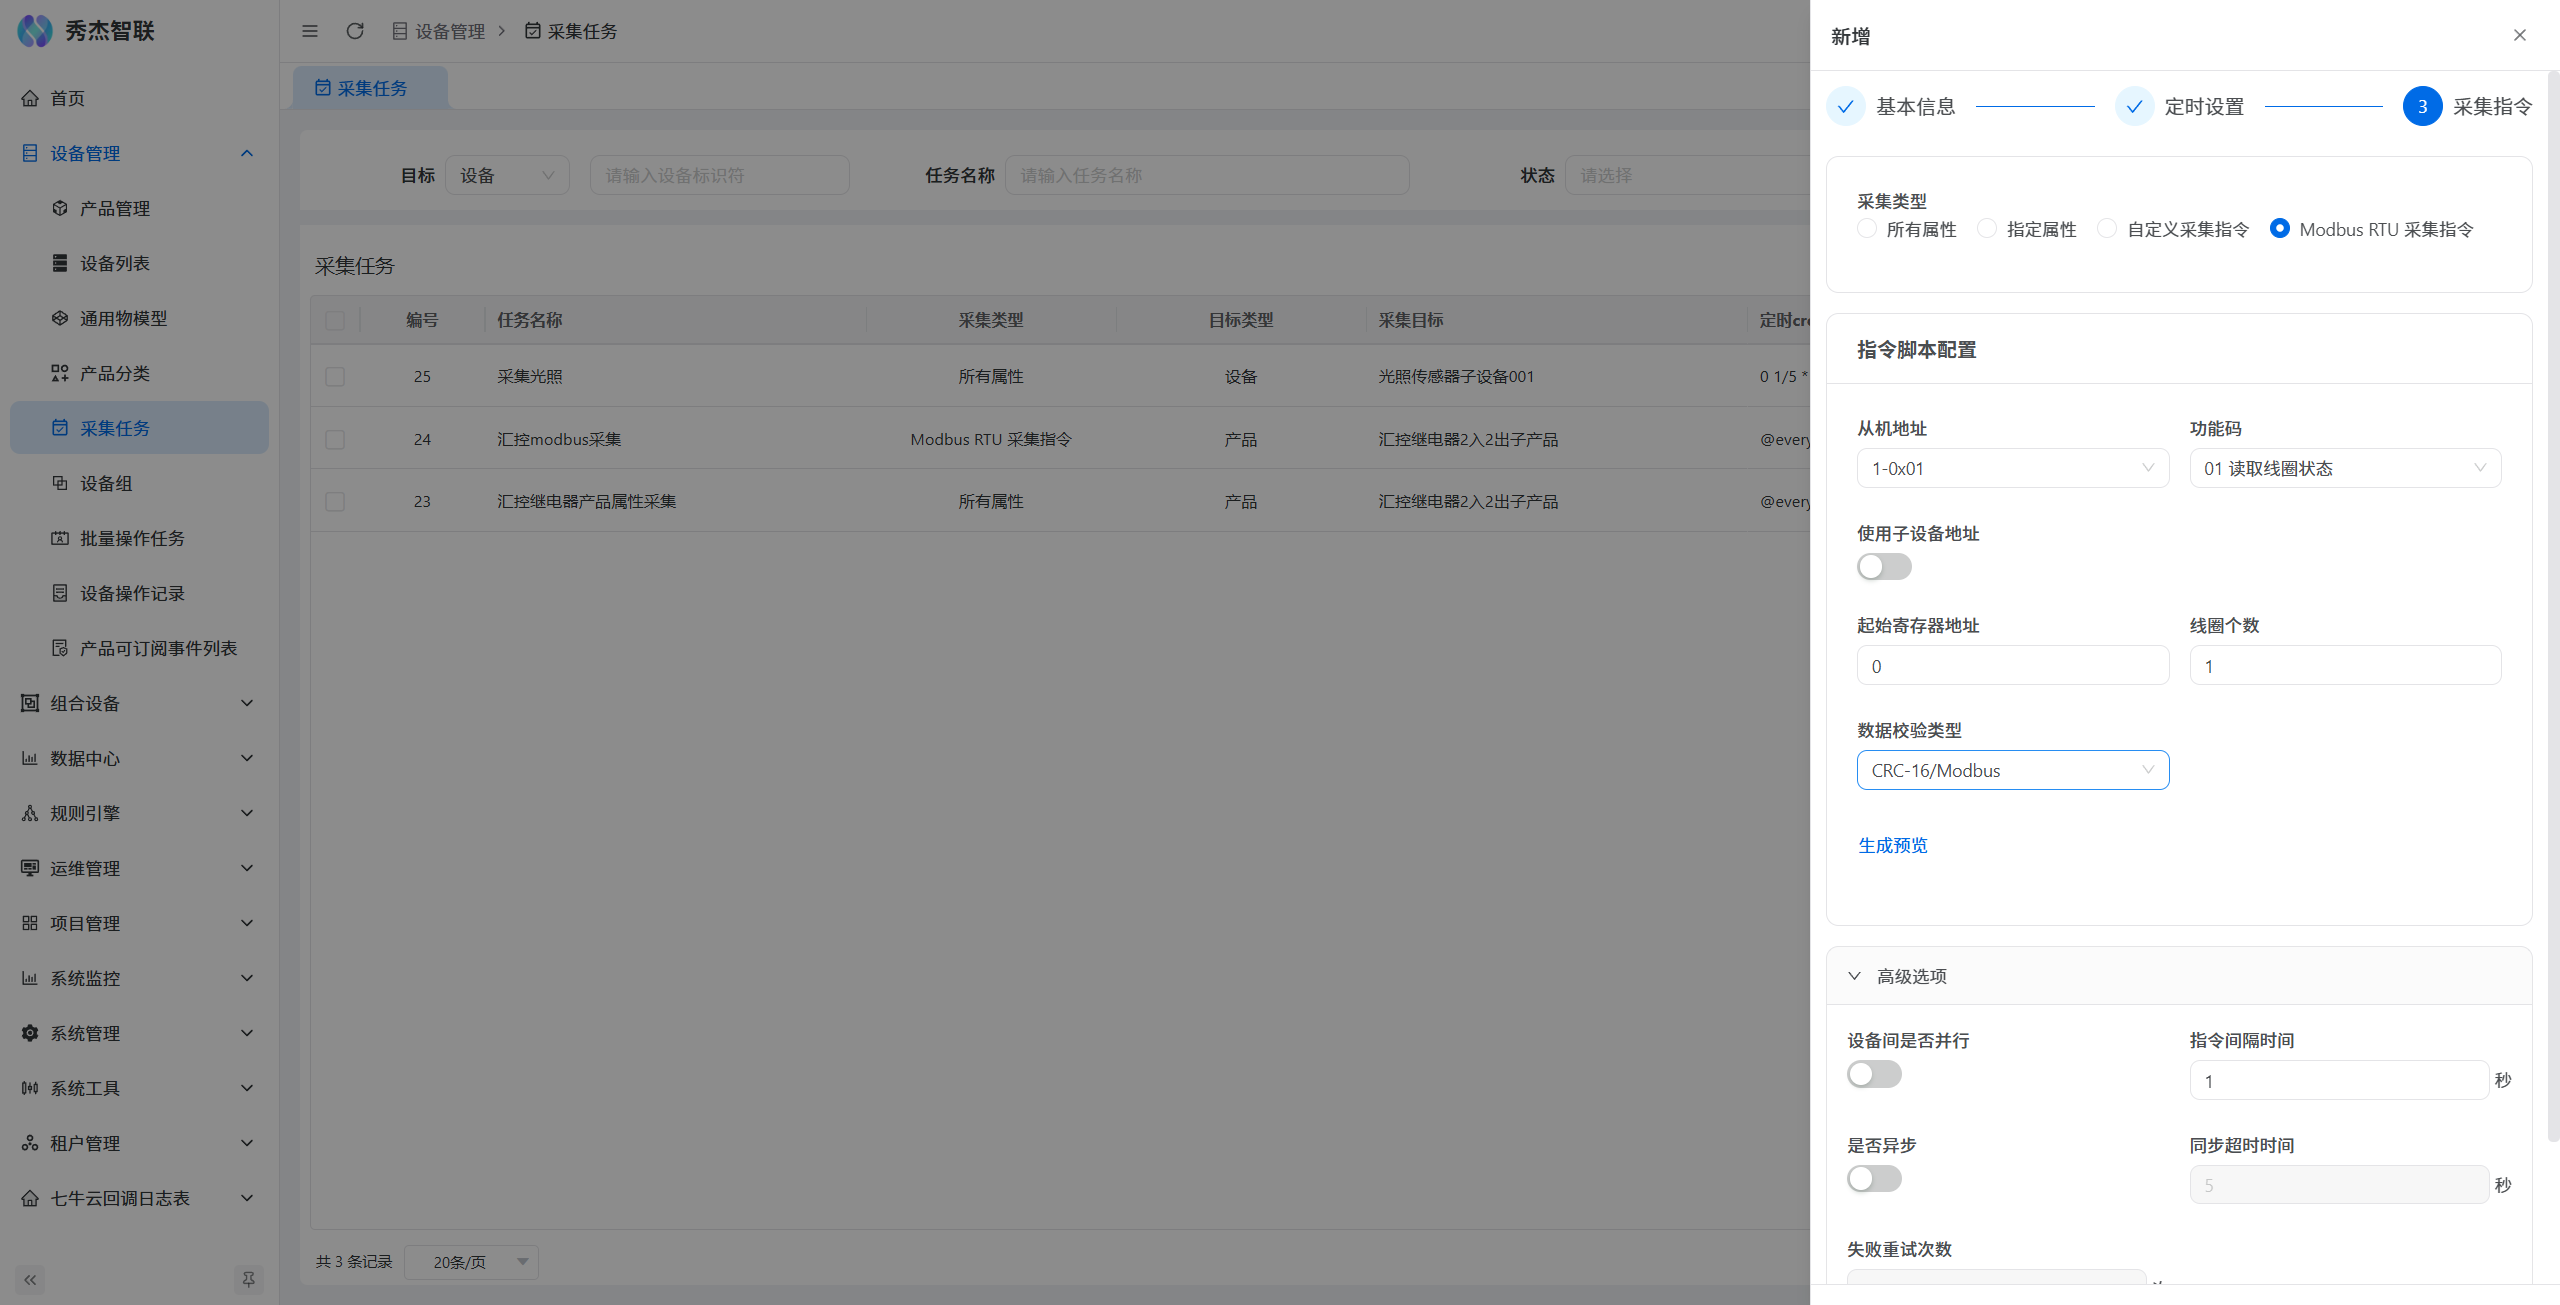
Task: Open the 设备组 menu item
Action: [106, 483]
